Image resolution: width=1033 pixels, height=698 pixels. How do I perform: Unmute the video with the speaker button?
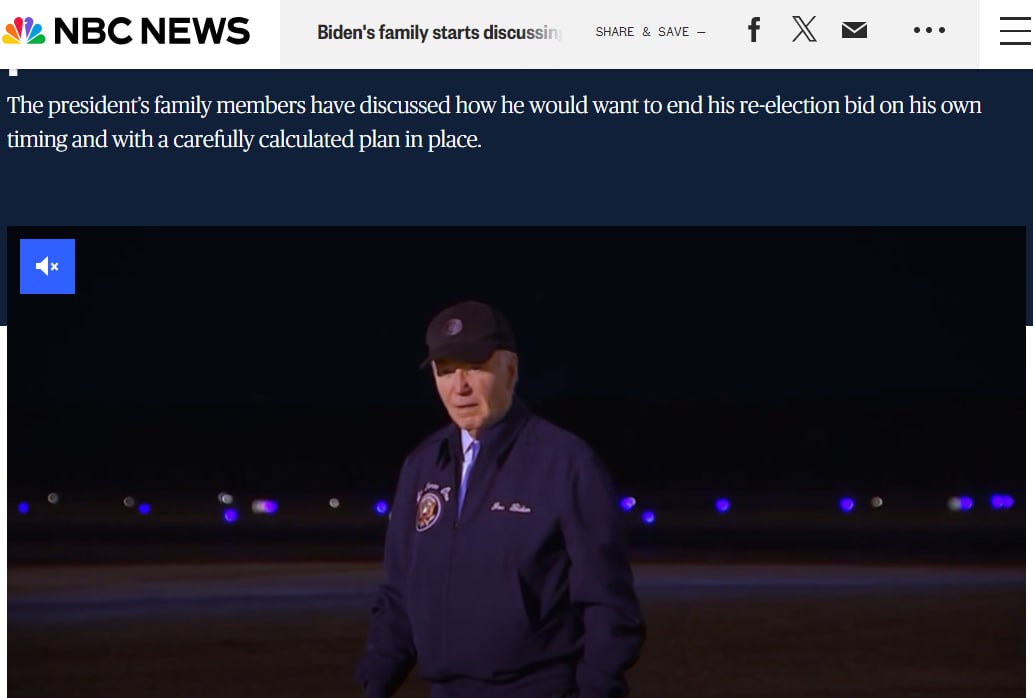coord(47,266)
